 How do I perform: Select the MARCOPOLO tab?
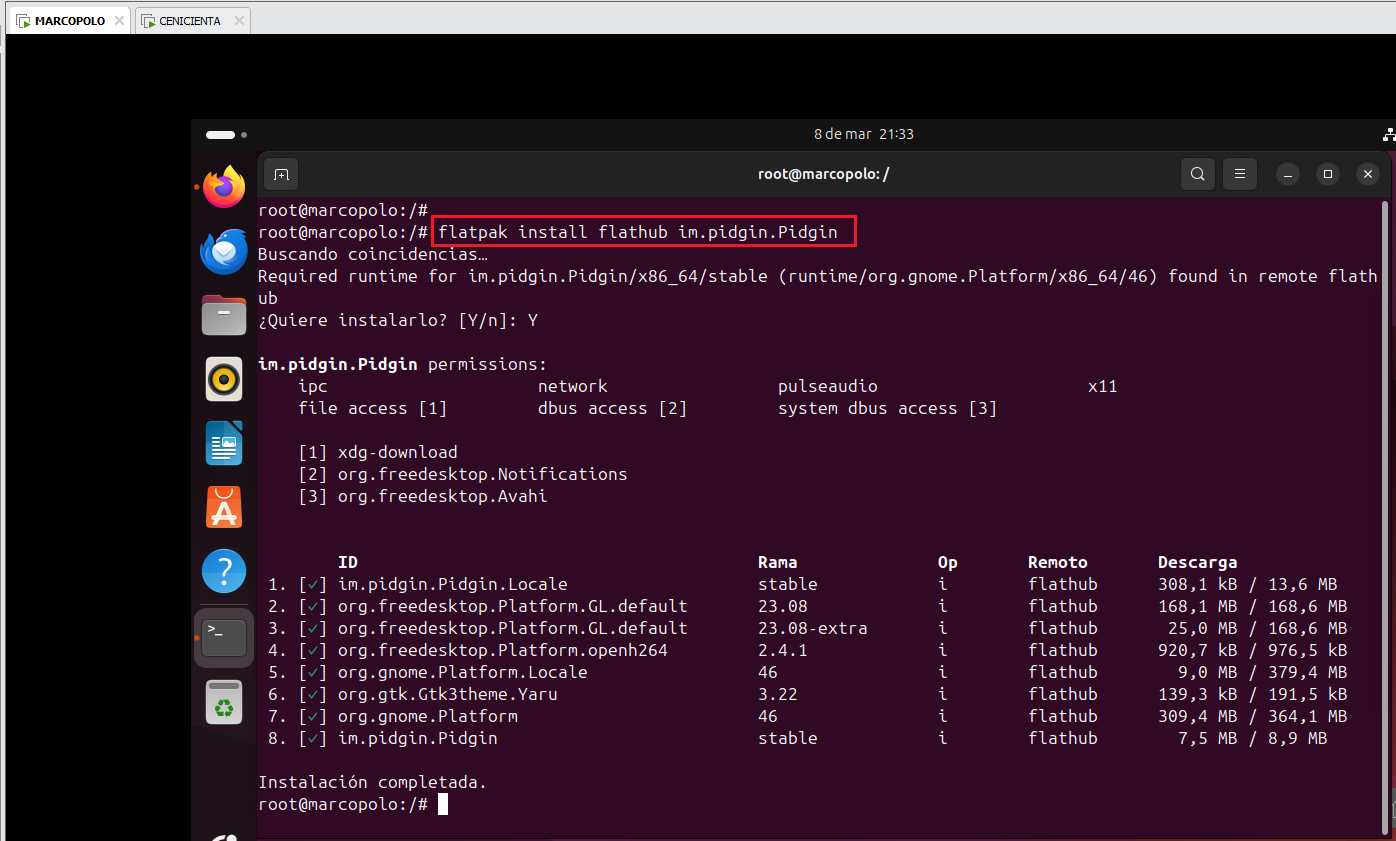point(69,21)
